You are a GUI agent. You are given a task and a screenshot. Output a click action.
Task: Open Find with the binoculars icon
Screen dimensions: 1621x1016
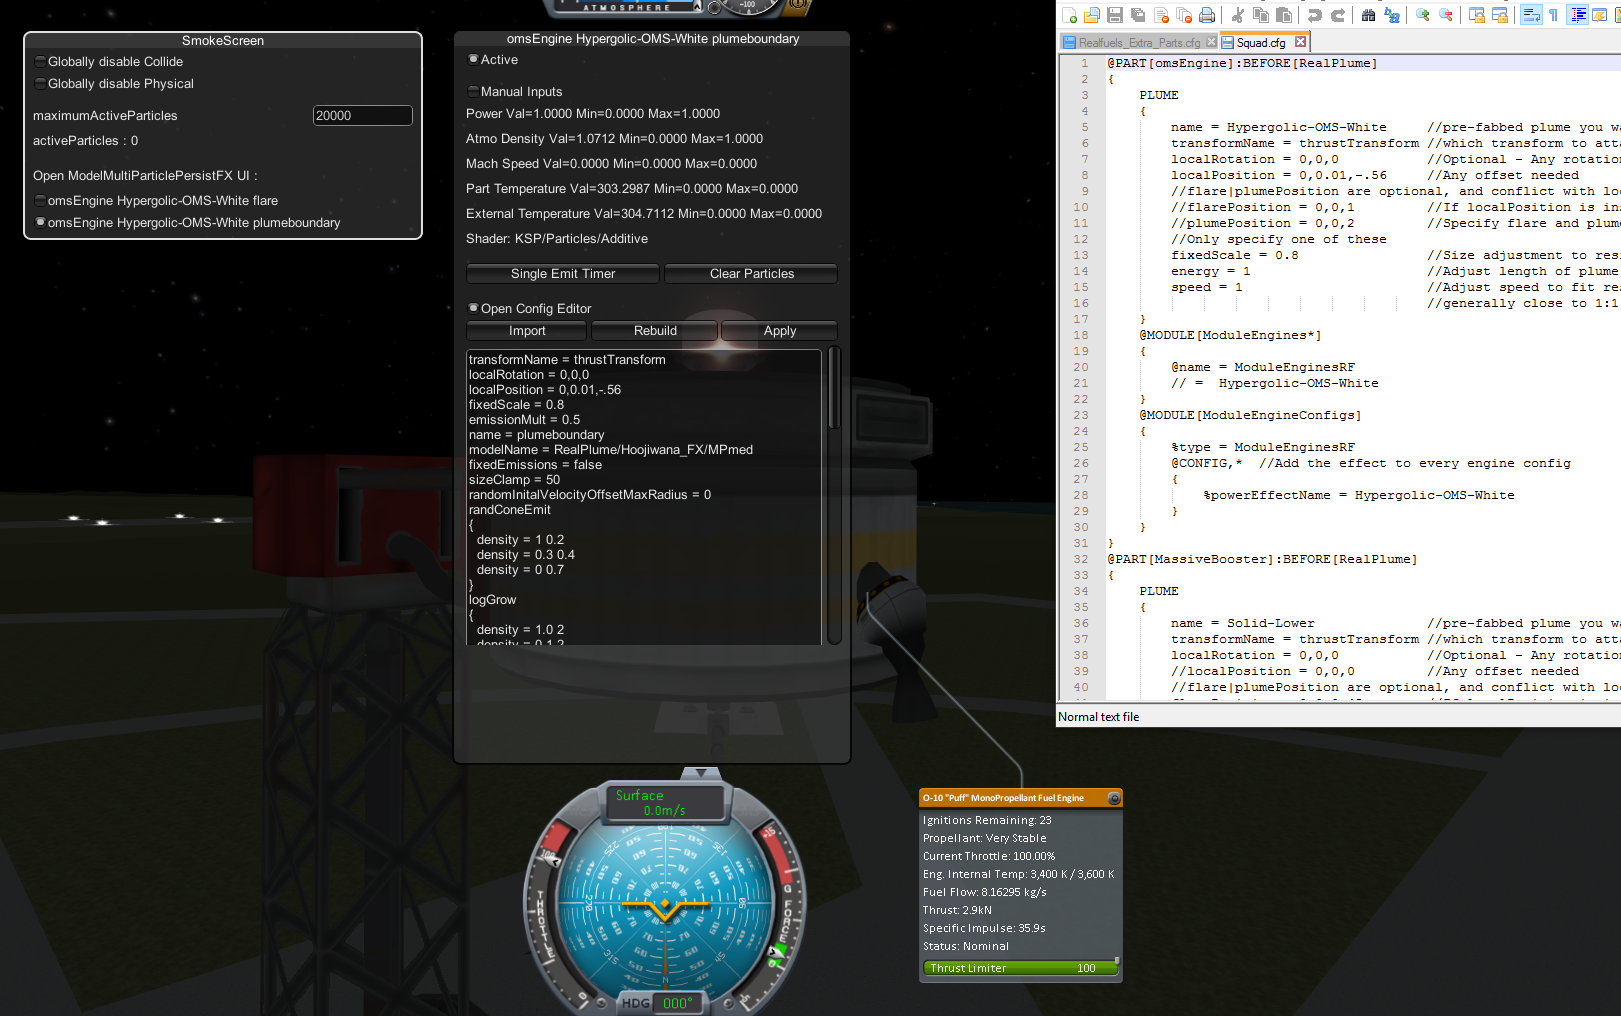tap(1368, 15)
